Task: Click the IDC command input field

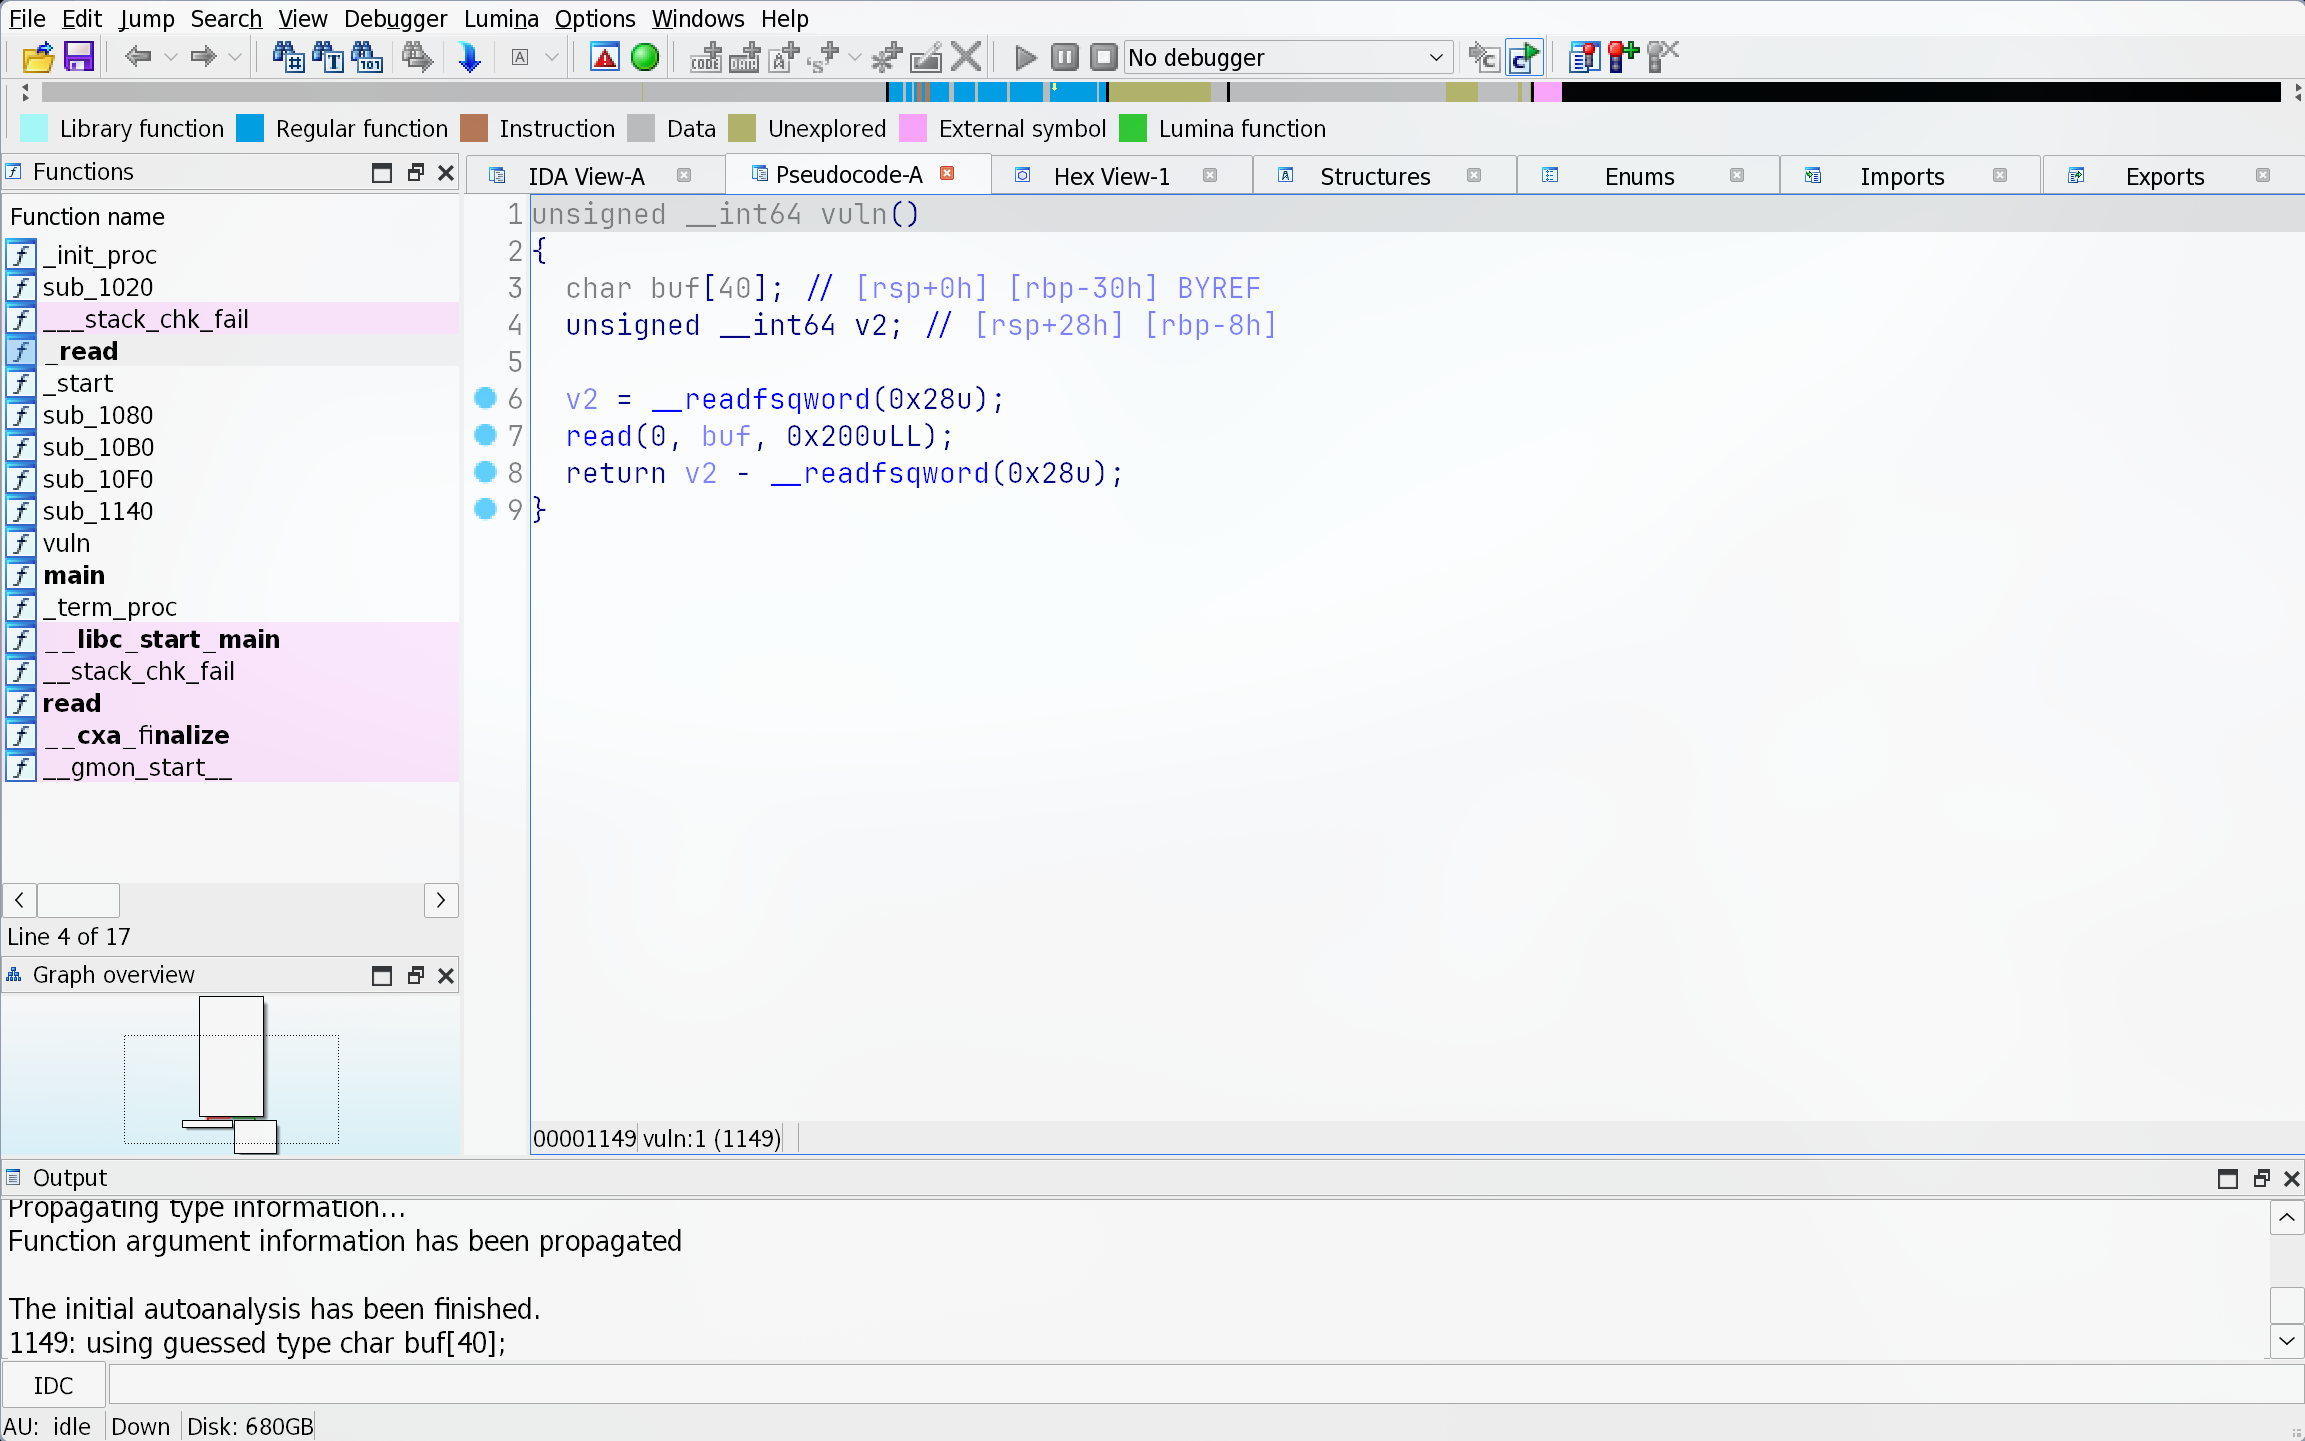Action: point(1200,1385)
